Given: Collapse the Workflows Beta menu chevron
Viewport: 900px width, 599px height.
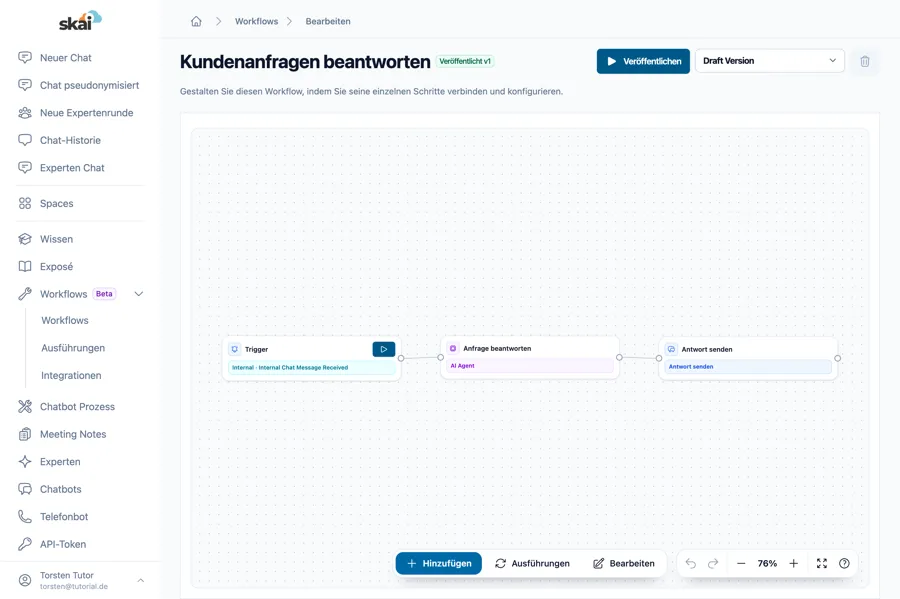Looking at the screenshot, I should pos(138,294).
